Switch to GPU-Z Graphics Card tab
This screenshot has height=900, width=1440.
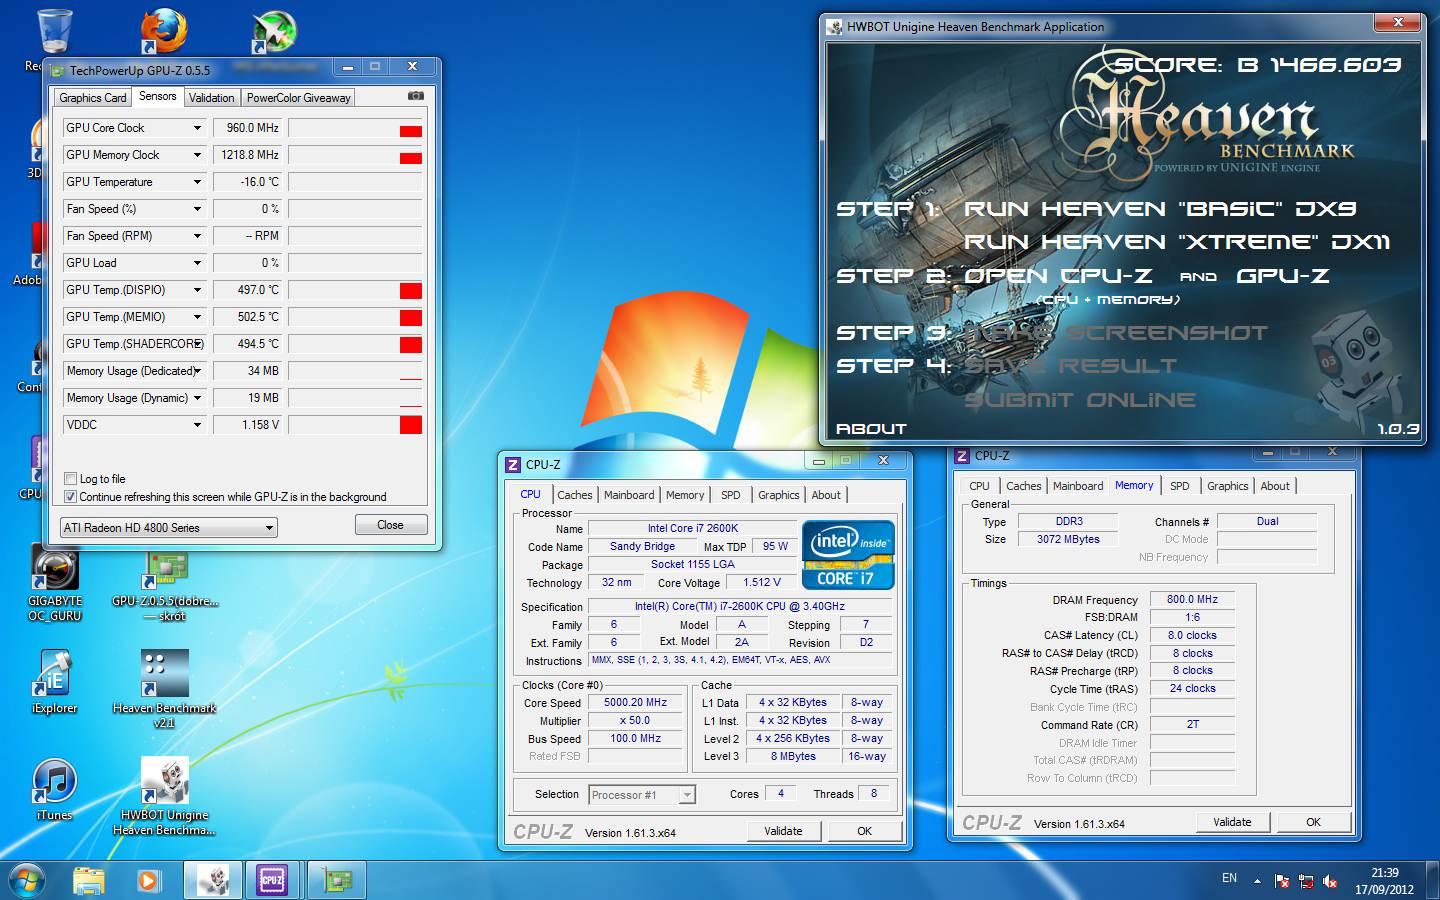(93, 98)
